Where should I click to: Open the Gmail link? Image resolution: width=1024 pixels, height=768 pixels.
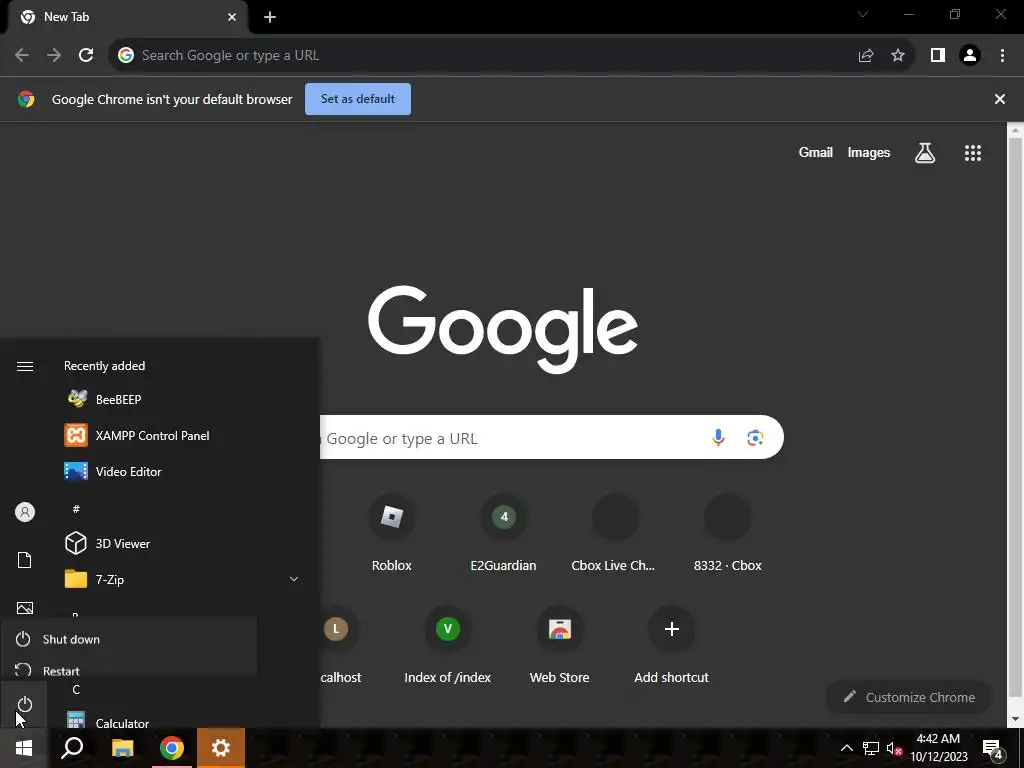coord(815,152)
